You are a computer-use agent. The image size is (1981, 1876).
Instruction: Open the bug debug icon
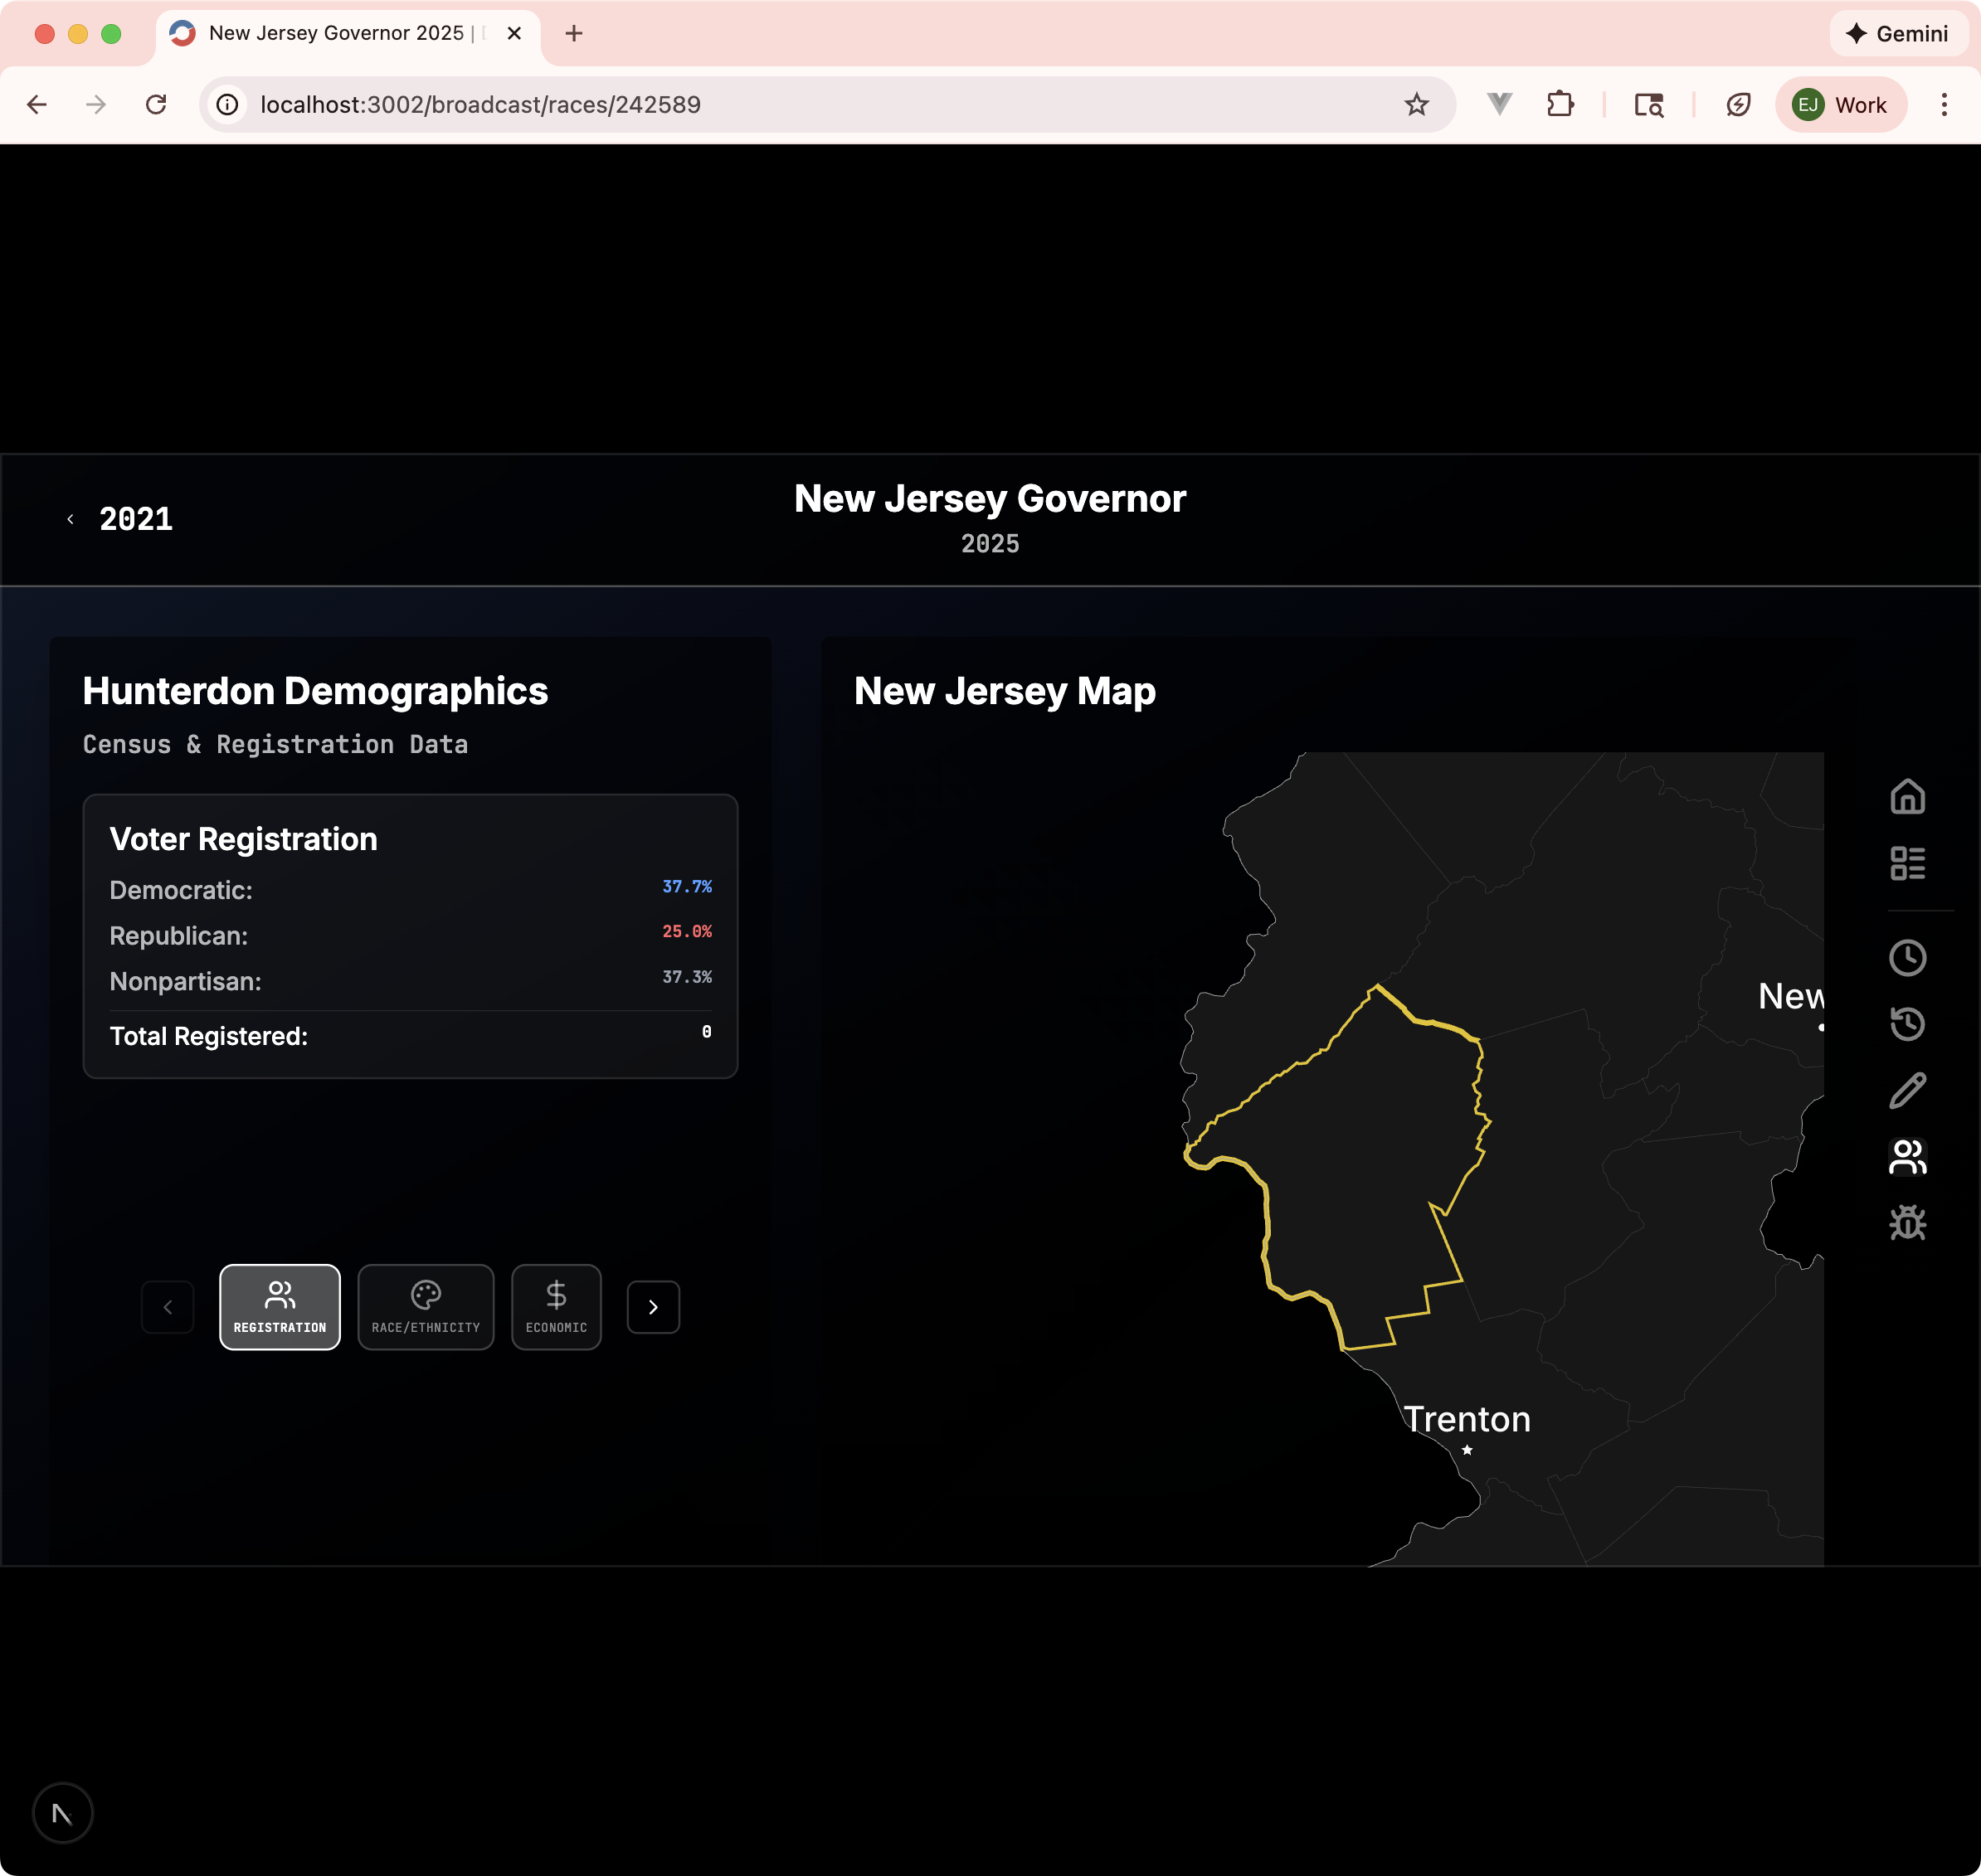(x=1907, y=1223)
